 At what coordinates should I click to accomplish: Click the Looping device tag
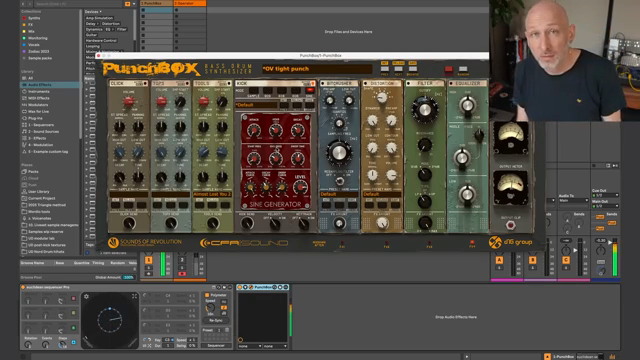[93, 47]
